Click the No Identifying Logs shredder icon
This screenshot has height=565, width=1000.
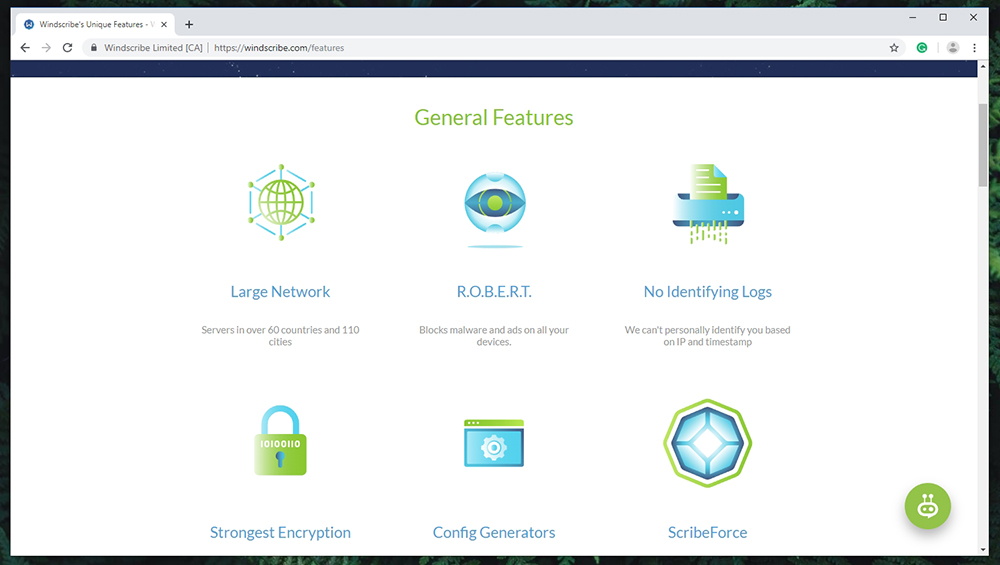pos(708,204)
